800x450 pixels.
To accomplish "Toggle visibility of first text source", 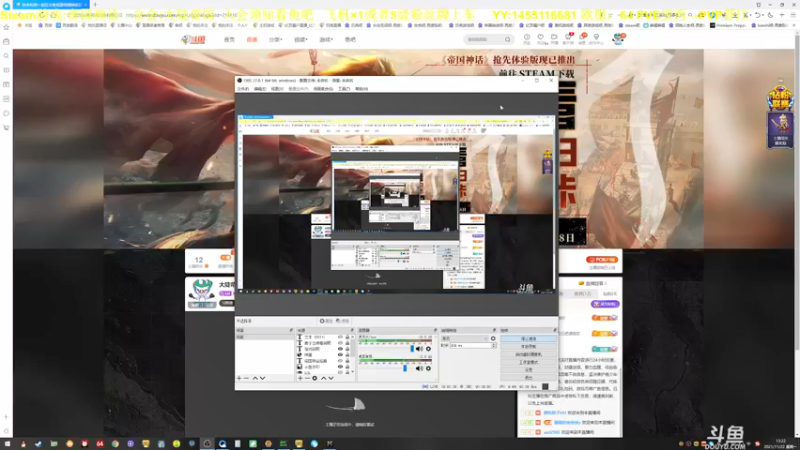I will 340,337.
